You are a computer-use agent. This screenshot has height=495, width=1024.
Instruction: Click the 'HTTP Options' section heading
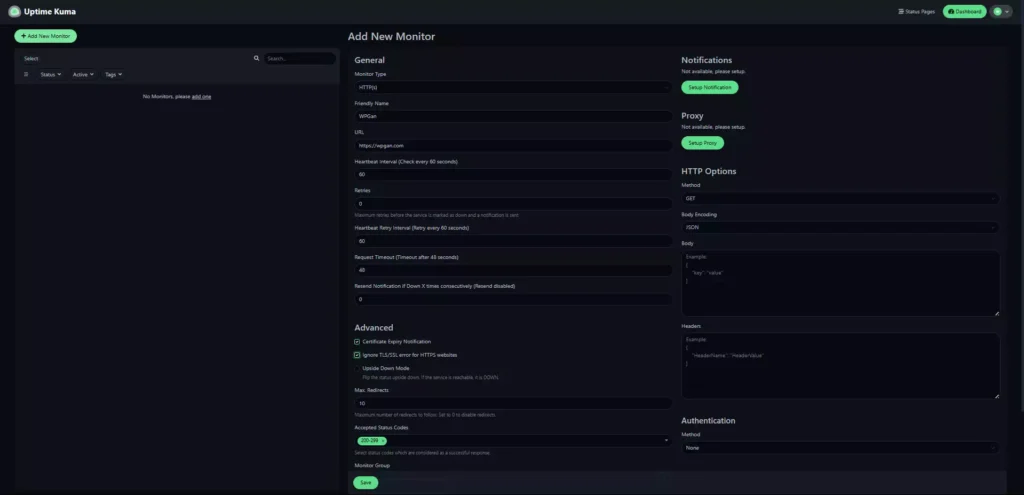709,171
